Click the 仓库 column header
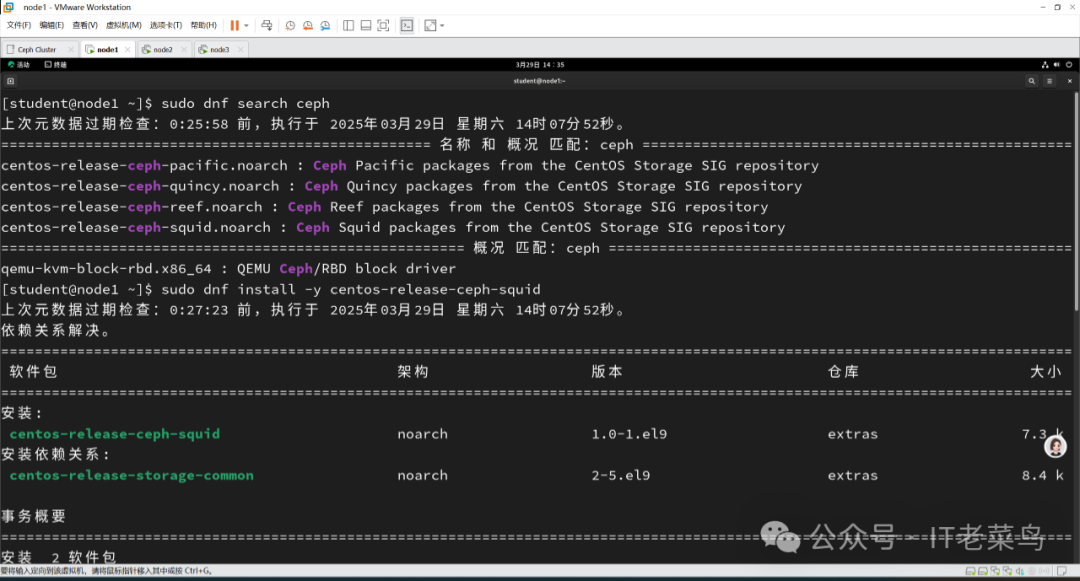Image resolution: width=1080 pixels, height=581 pixels. (x=843, y=372)
